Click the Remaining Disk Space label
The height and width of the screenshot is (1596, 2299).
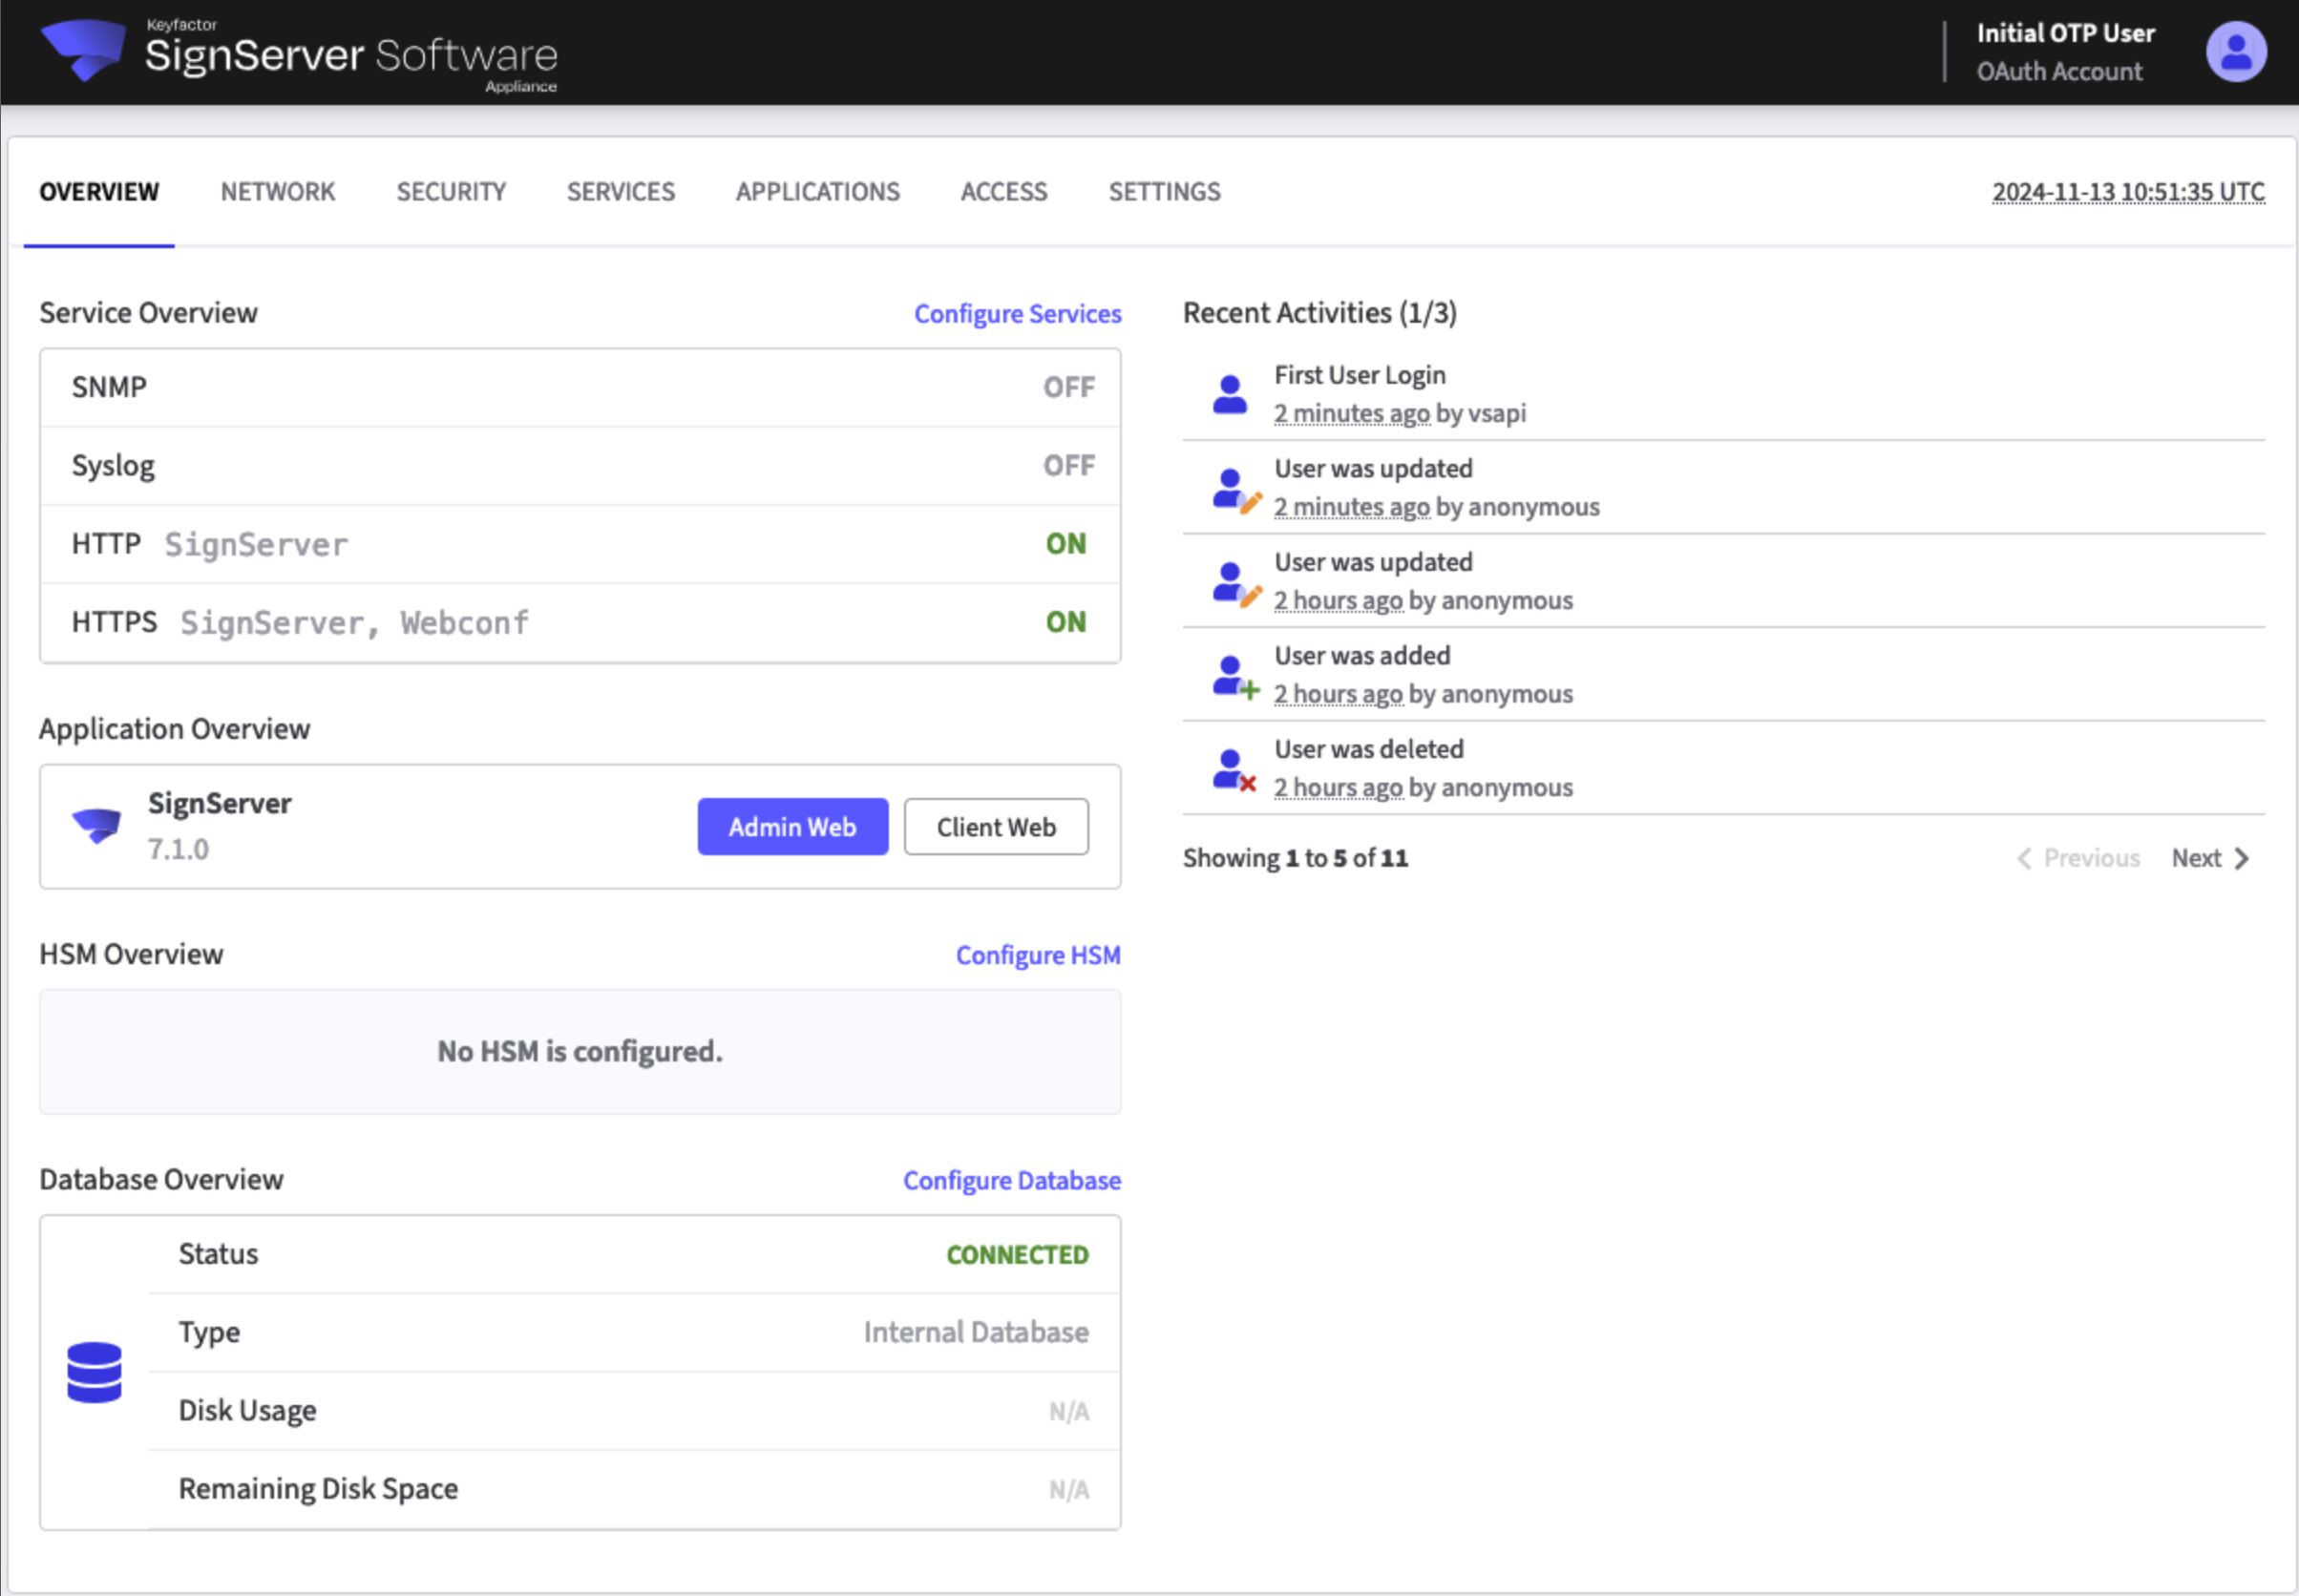pyautogui.click(x=318, y=1489)
